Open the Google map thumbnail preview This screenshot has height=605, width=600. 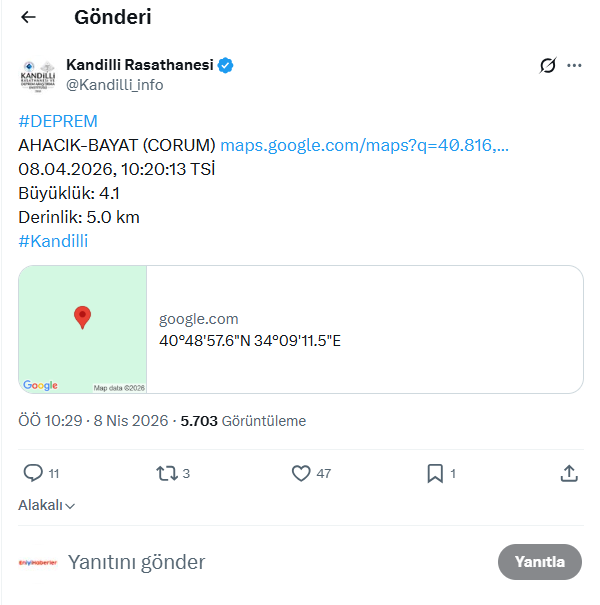tap(83, 329)
